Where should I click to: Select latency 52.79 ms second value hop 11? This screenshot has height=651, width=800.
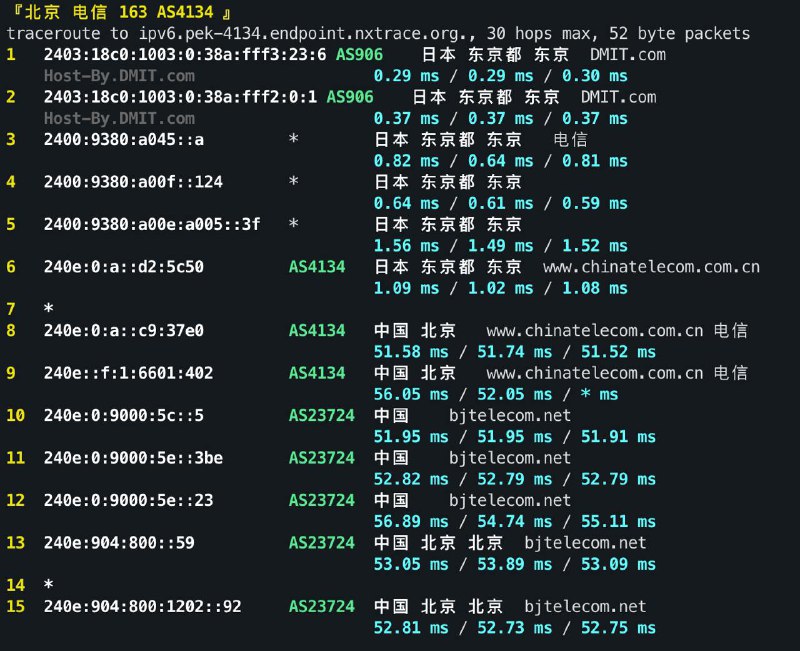click(514, 479)
